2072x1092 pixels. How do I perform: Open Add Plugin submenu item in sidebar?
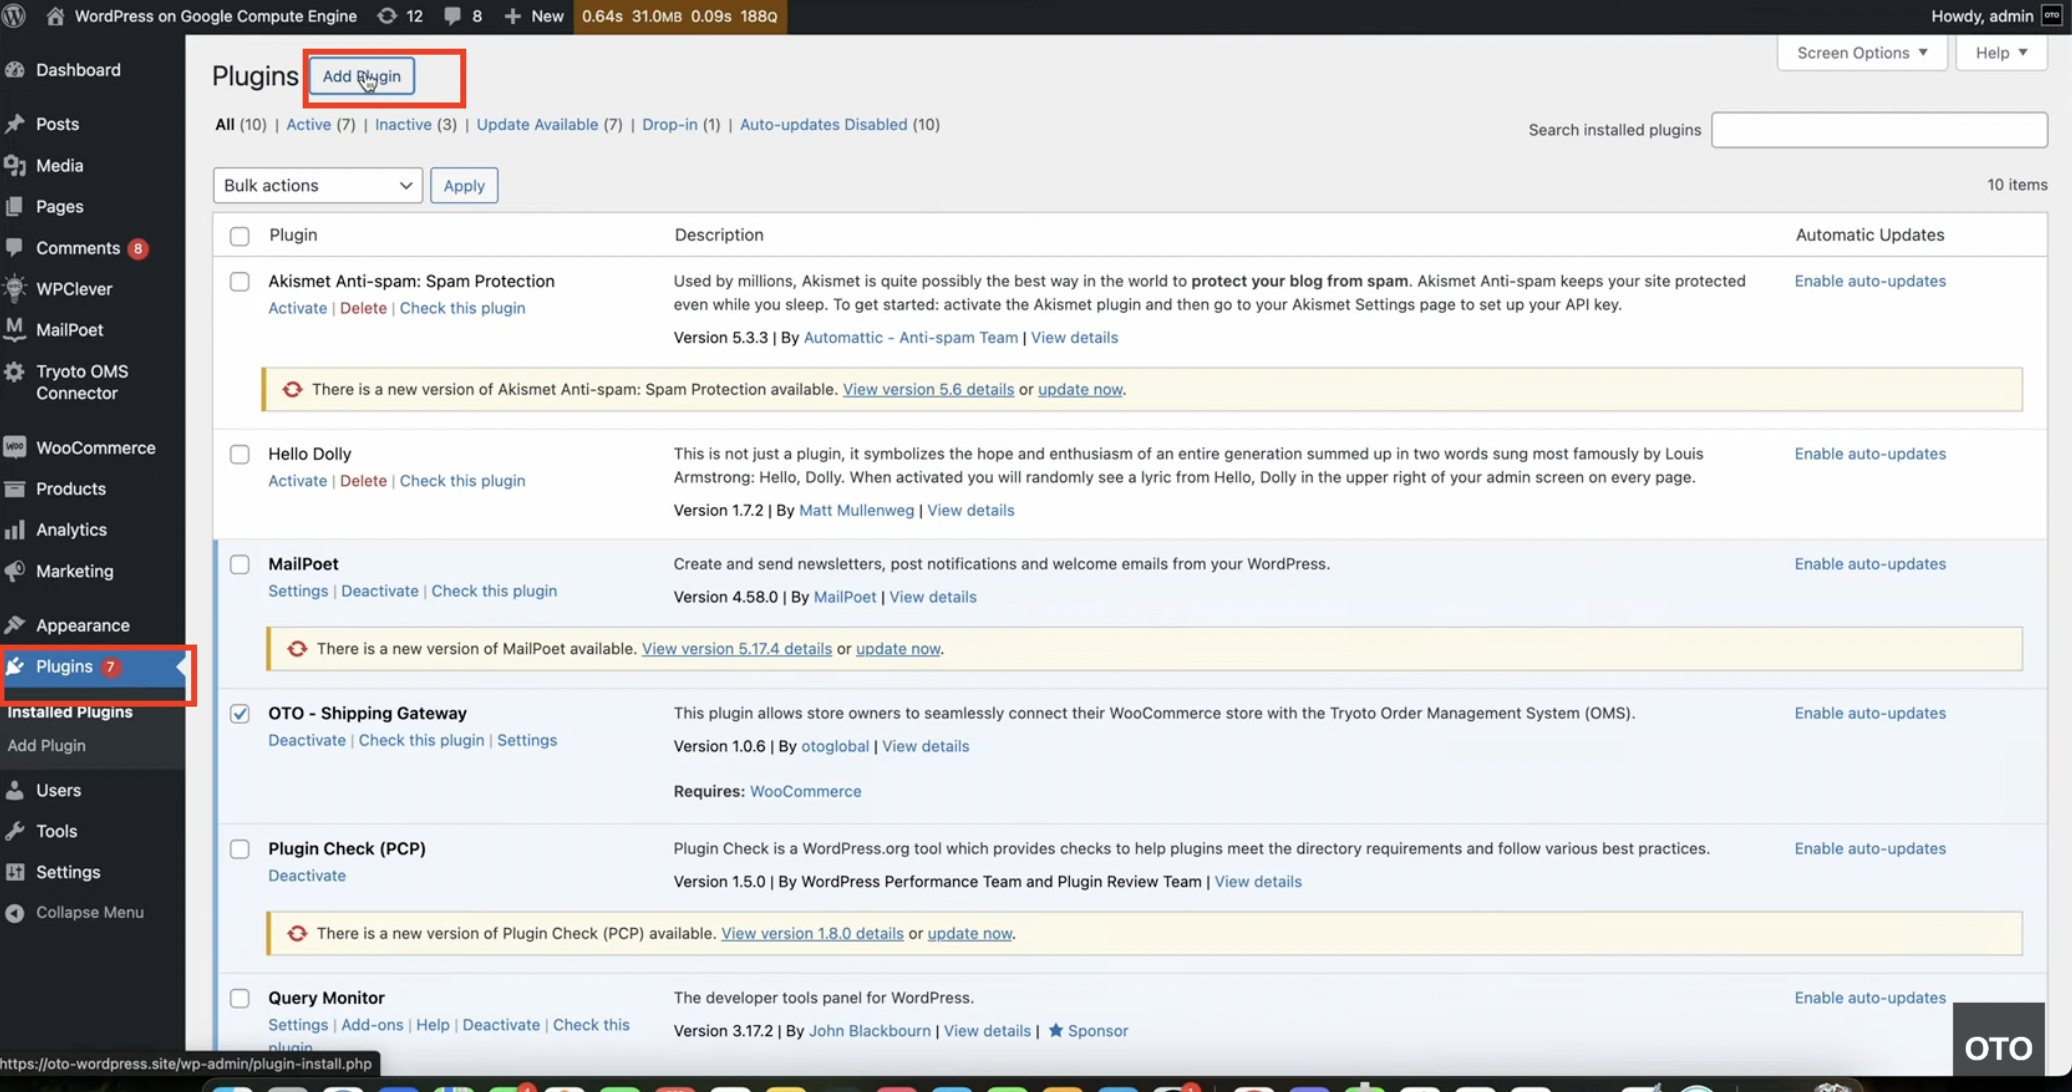(46, 745)
